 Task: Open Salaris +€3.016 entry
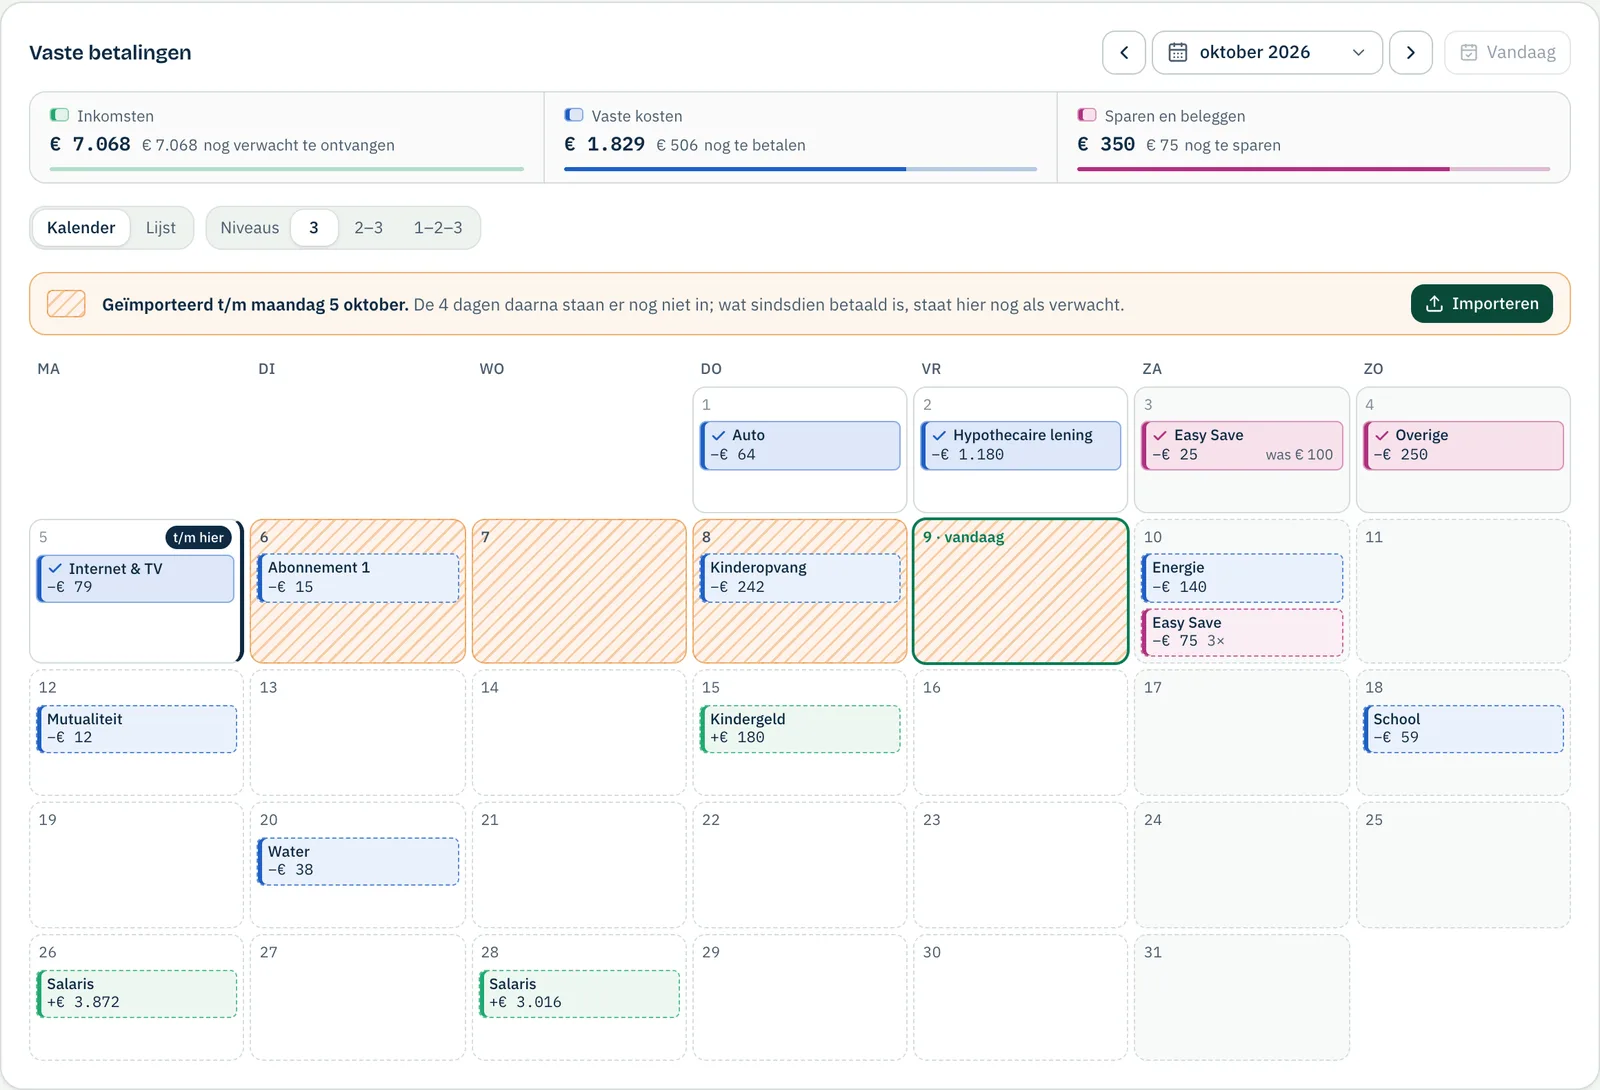coord(580,994)
